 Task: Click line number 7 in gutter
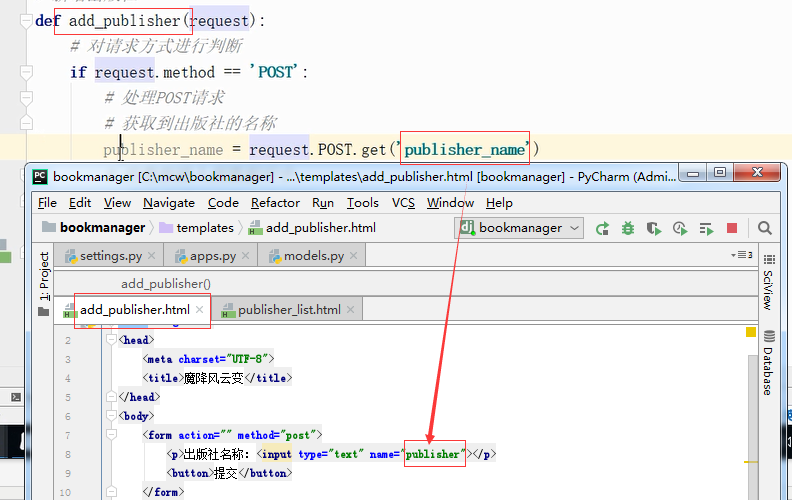pyautogui.click(x=68, y=435)
